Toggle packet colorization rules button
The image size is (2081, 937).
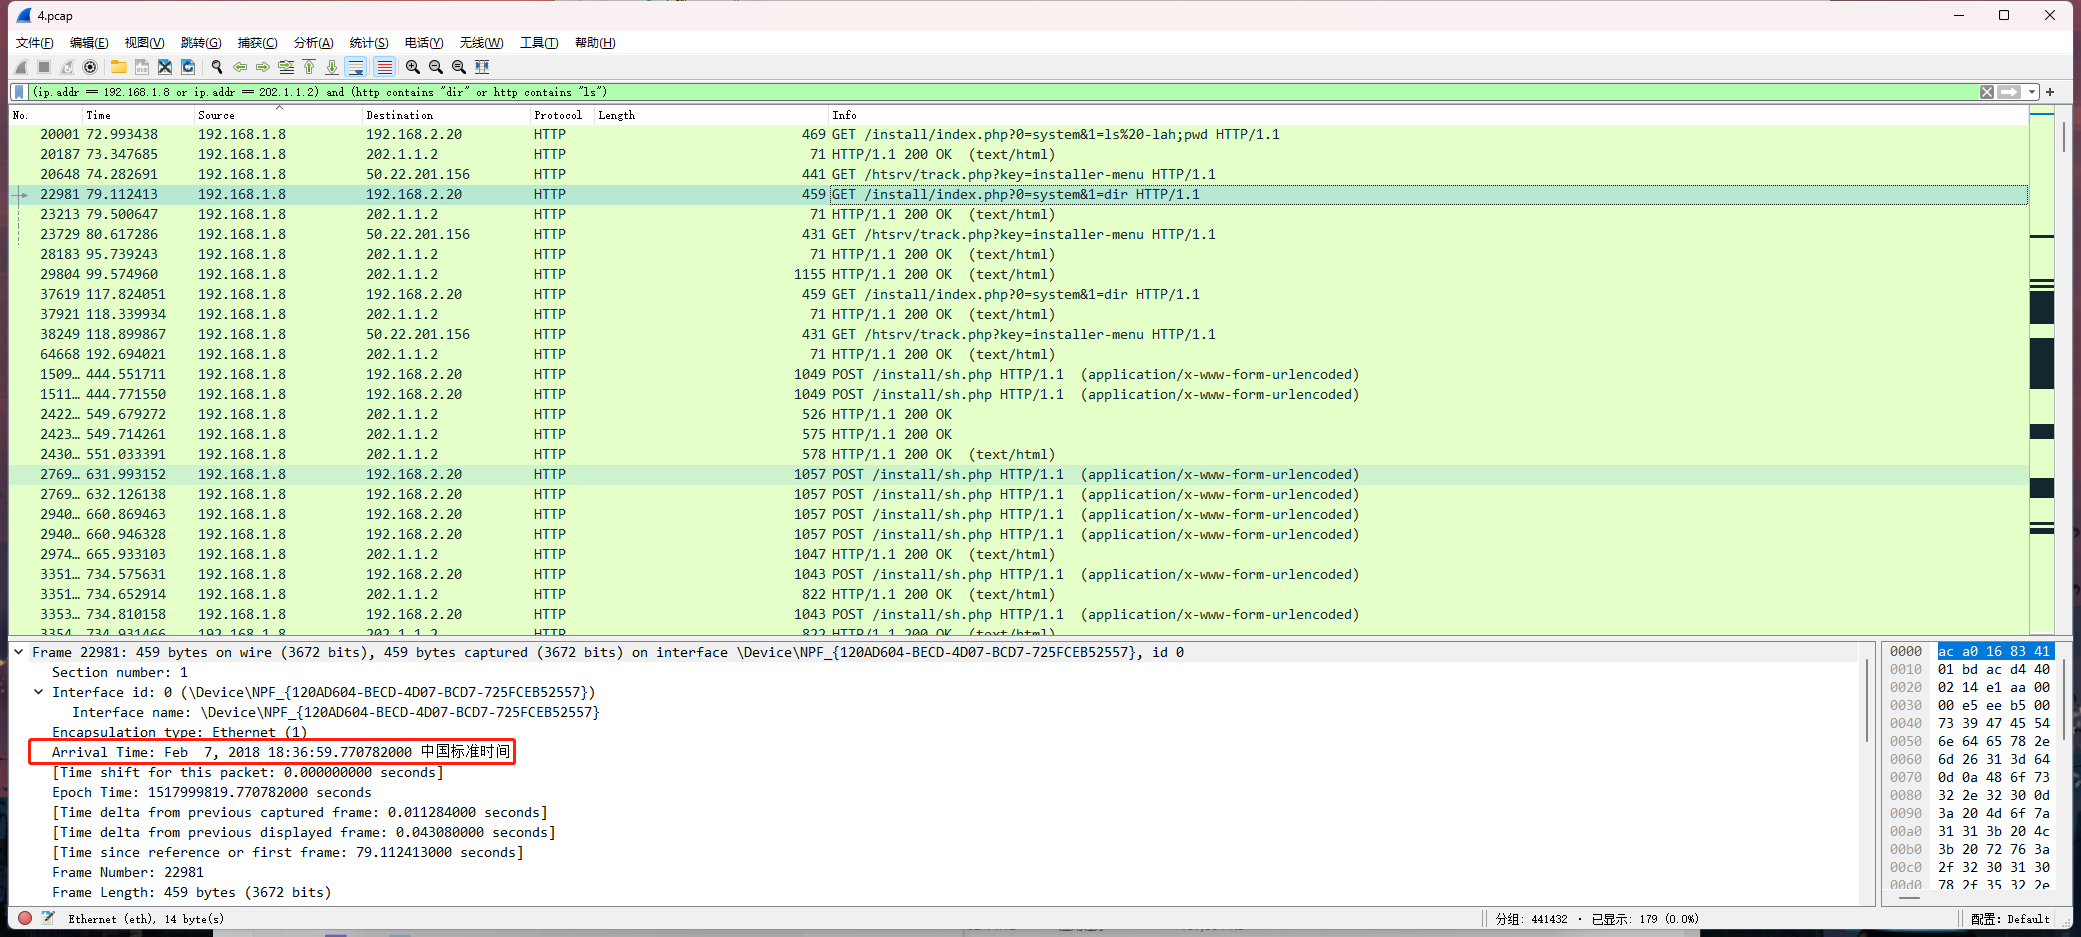tap(384, 67)
